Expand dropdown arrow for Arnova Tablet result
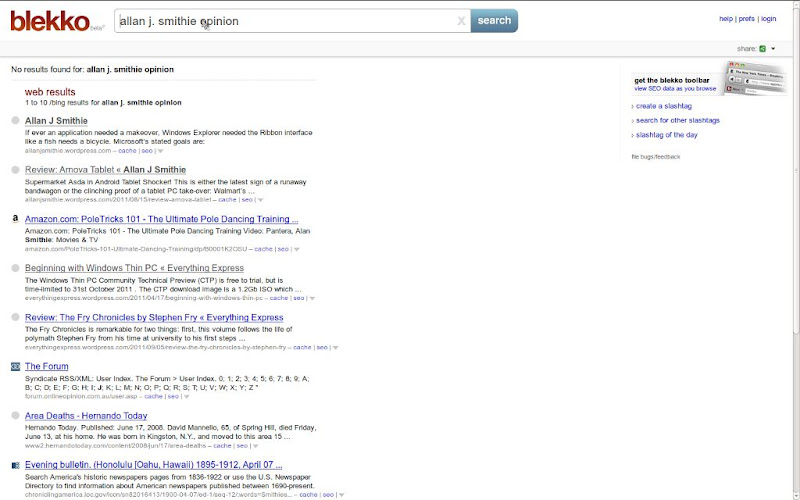800x500 pixels. [x=260, y=200]
